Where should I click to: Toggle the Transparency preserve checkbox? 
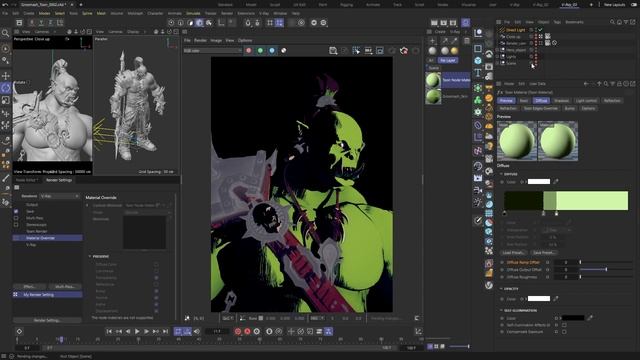[156, 278]
